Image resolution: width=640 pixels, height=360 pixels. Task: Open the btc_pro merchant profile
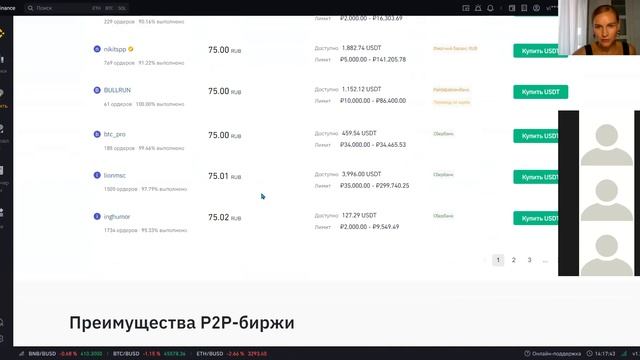pos(115,134)
